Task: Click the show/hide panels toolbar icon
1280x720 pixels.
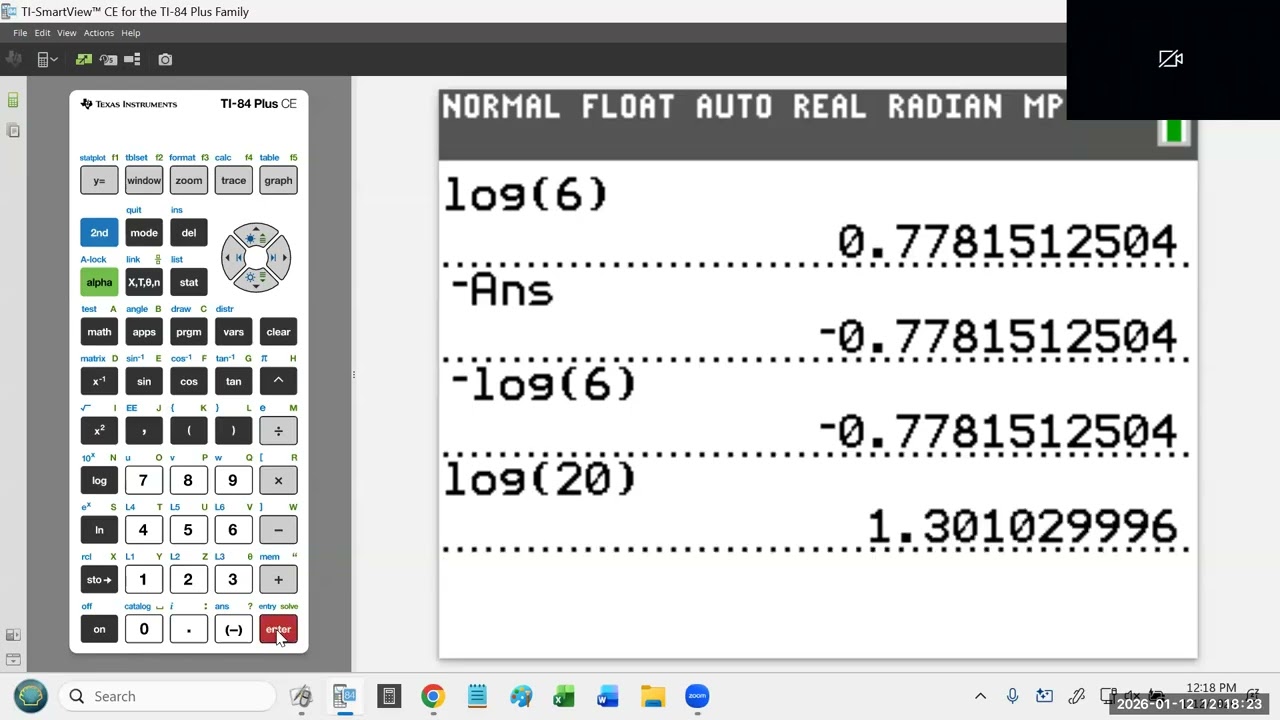Action: pos(132,60)
